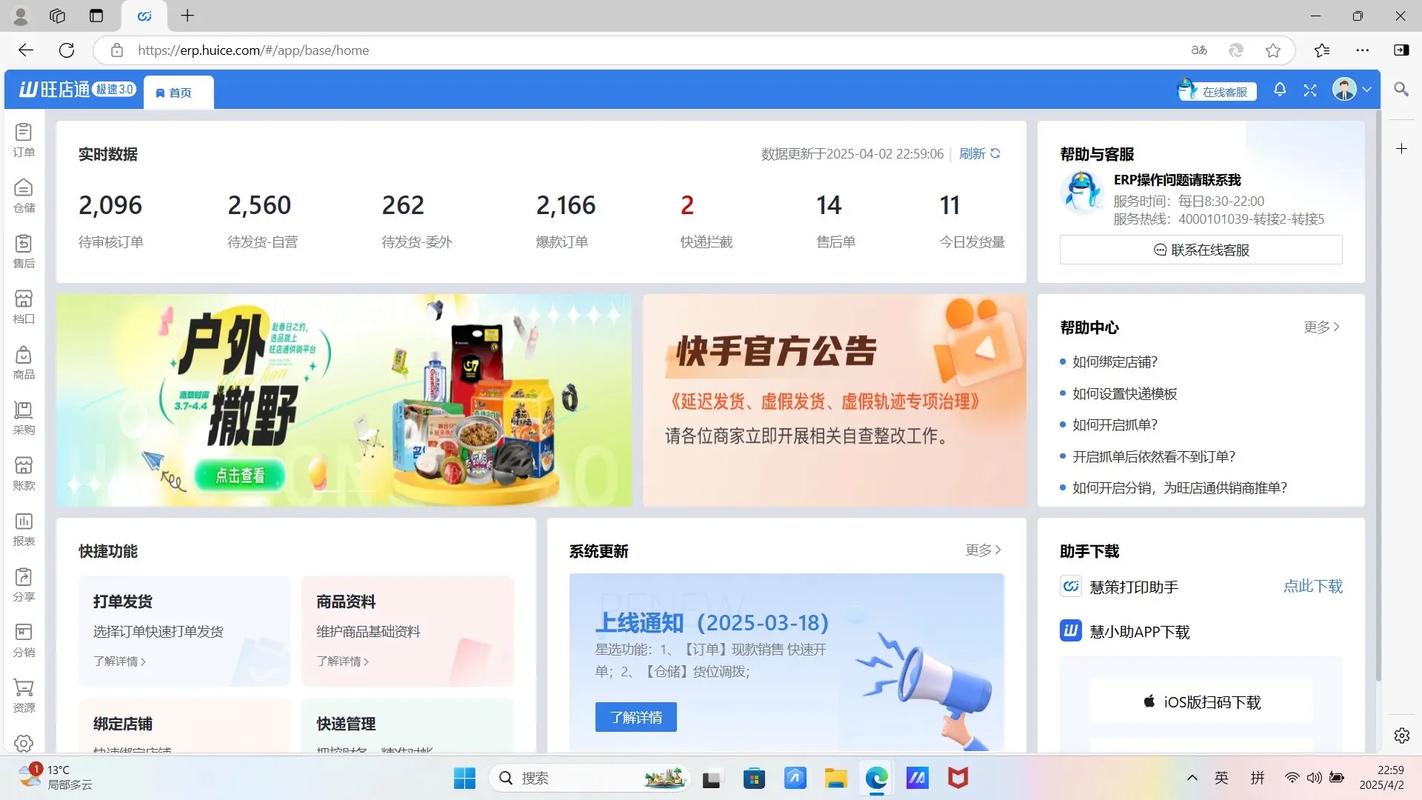Screen dimensions: 1422x800
Task: Open the 资源 cart icon in sidebar
Action: pos(23,696)
